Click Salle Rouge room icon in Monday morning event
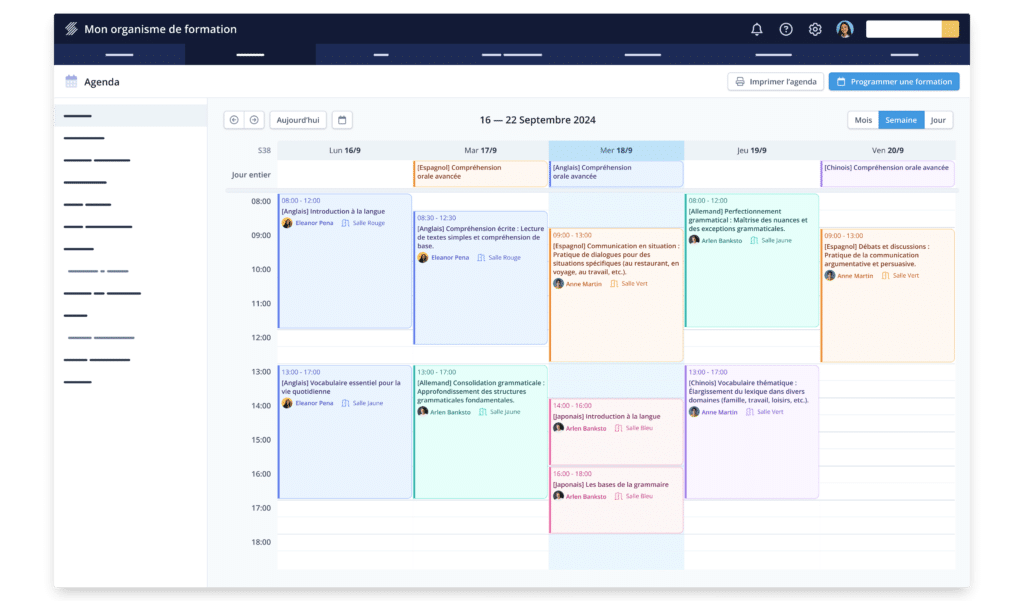The height and width of the screenshot is (601, 1024). 345,223
